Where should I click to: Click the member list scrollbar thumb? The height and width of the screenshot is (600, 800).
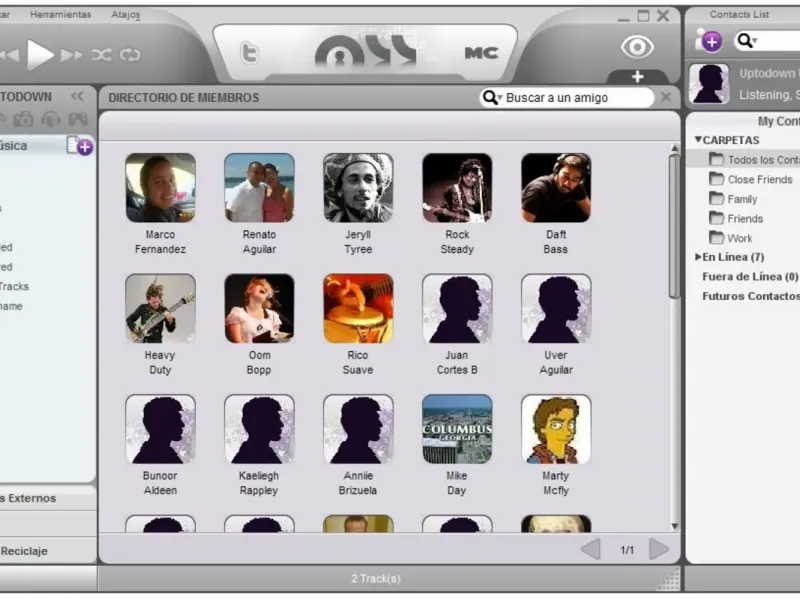pyautogui.click(x=674, y=226)
